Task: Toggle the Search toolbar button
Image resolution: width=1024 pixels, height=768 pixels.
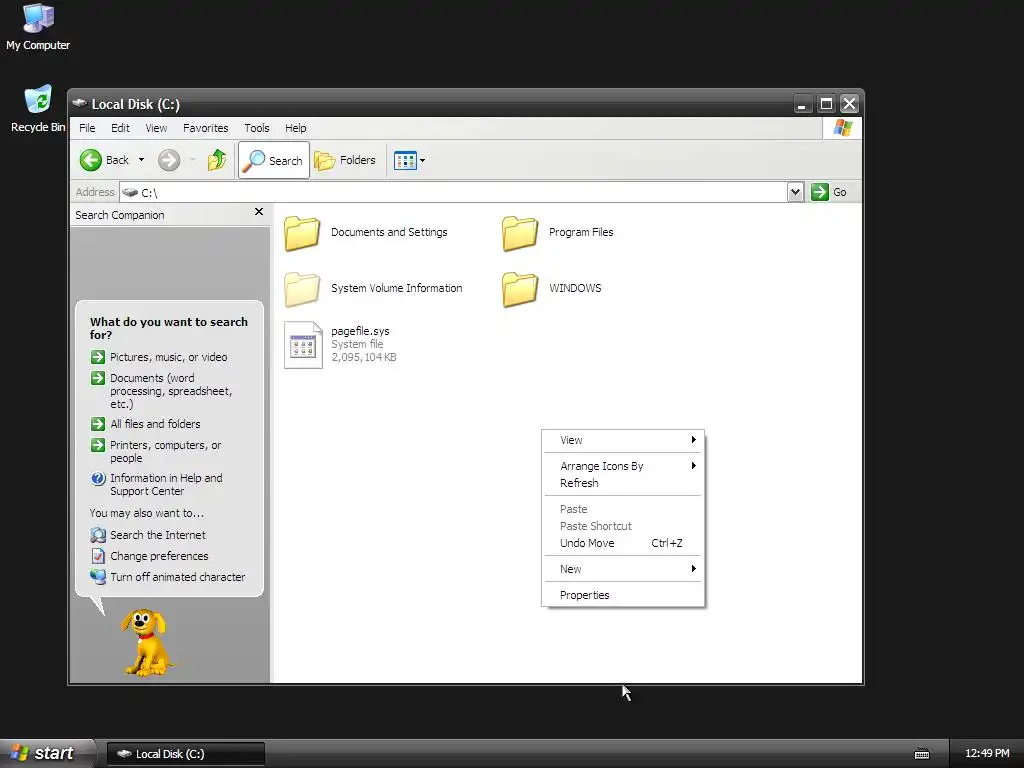Action: click(274, 160)
